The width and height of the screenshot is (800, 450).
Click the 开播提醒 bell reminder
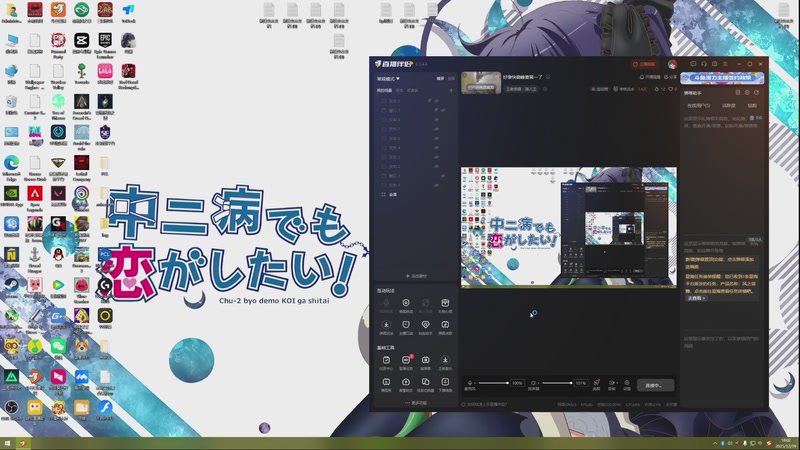(x=650, y=77)
